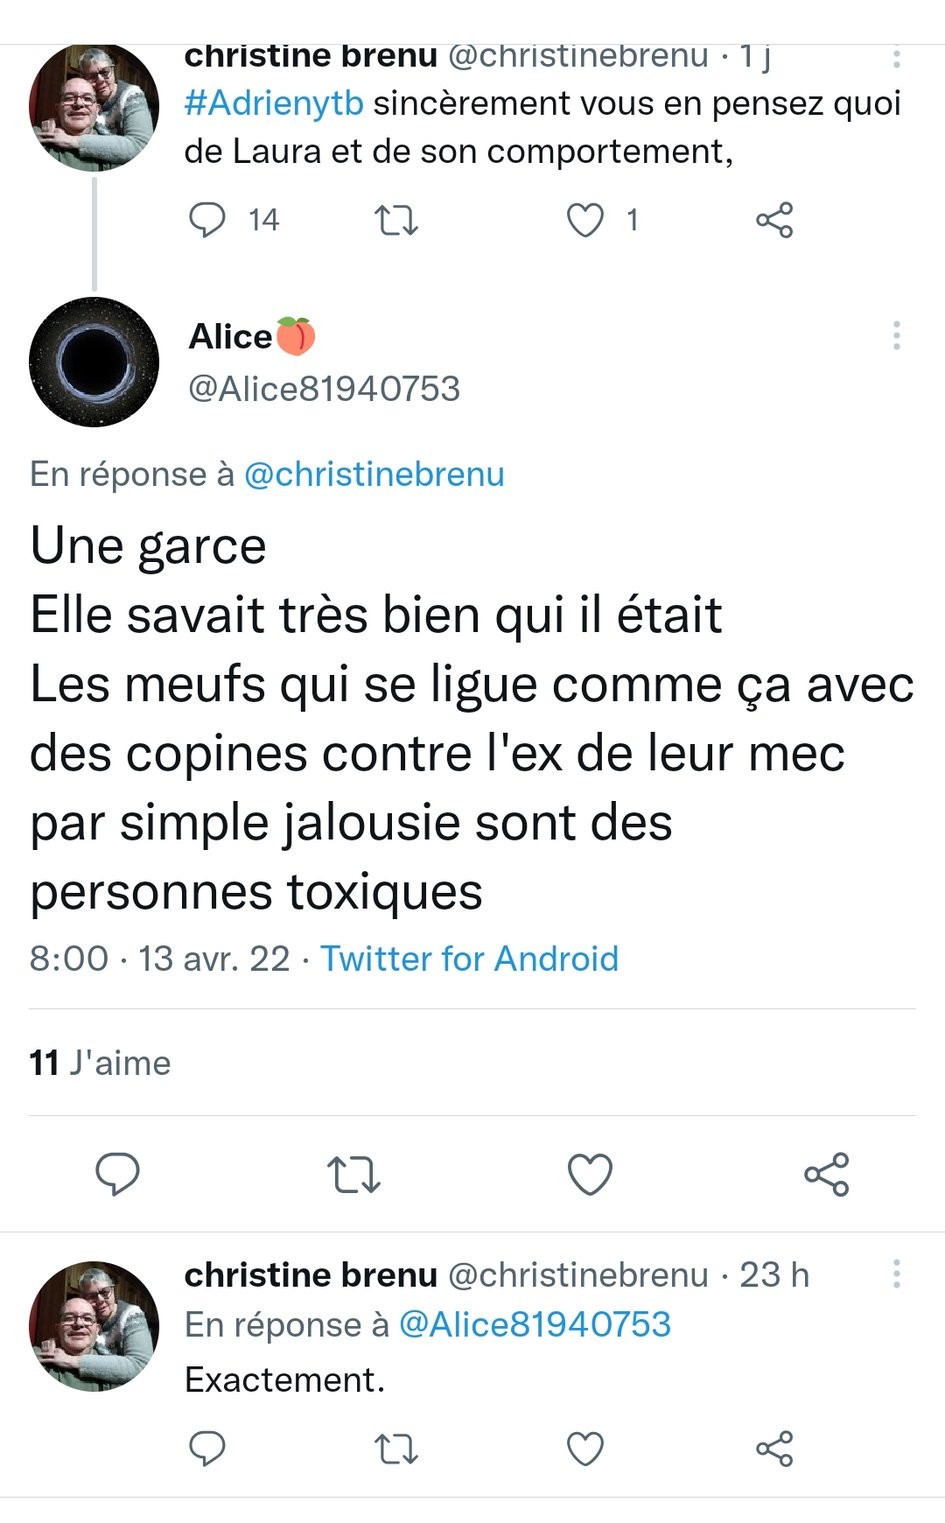Open more options menu on Alice's tweet
The width and height of the screenshot is (945, 1523).
[896, 335]
